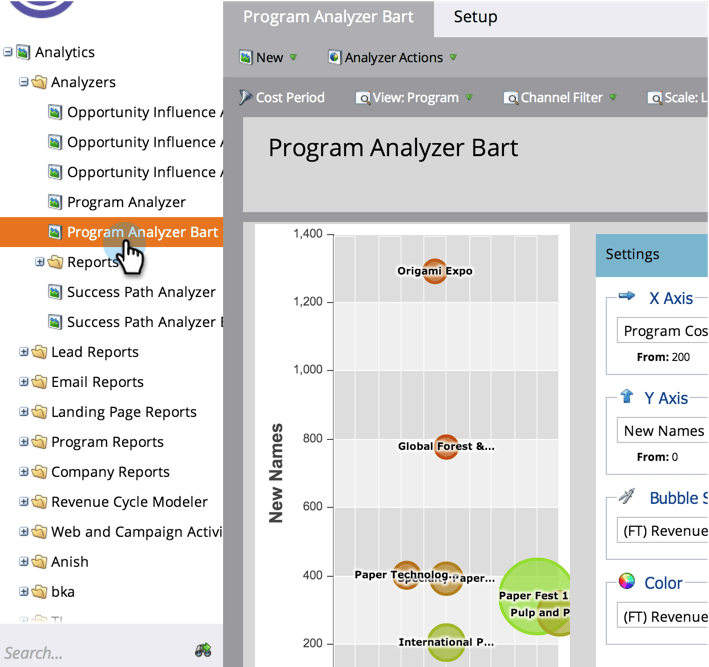Click the Bubble Size compass icon
The image size is (709, 667).
click(627, 497)
